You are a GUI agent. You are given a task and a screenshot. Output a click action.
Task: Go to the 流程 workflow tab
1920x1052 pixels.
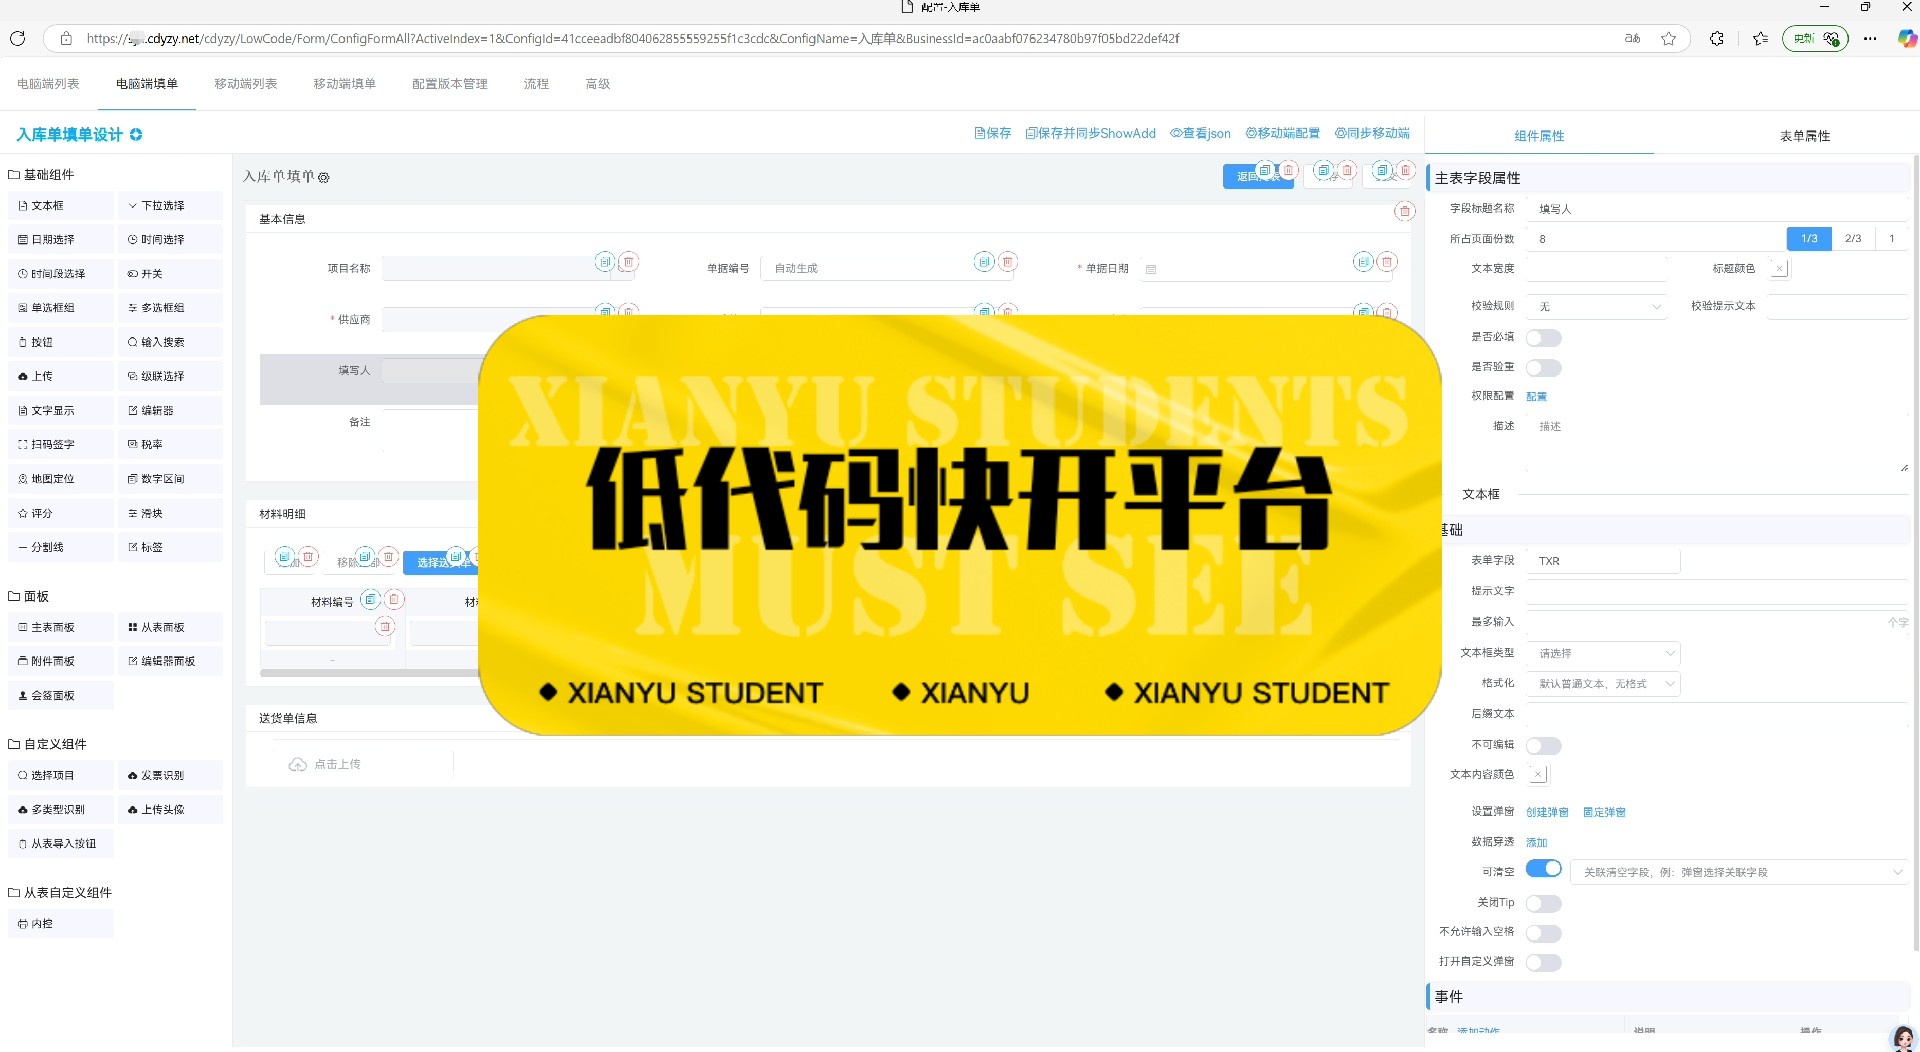point(536,84)
